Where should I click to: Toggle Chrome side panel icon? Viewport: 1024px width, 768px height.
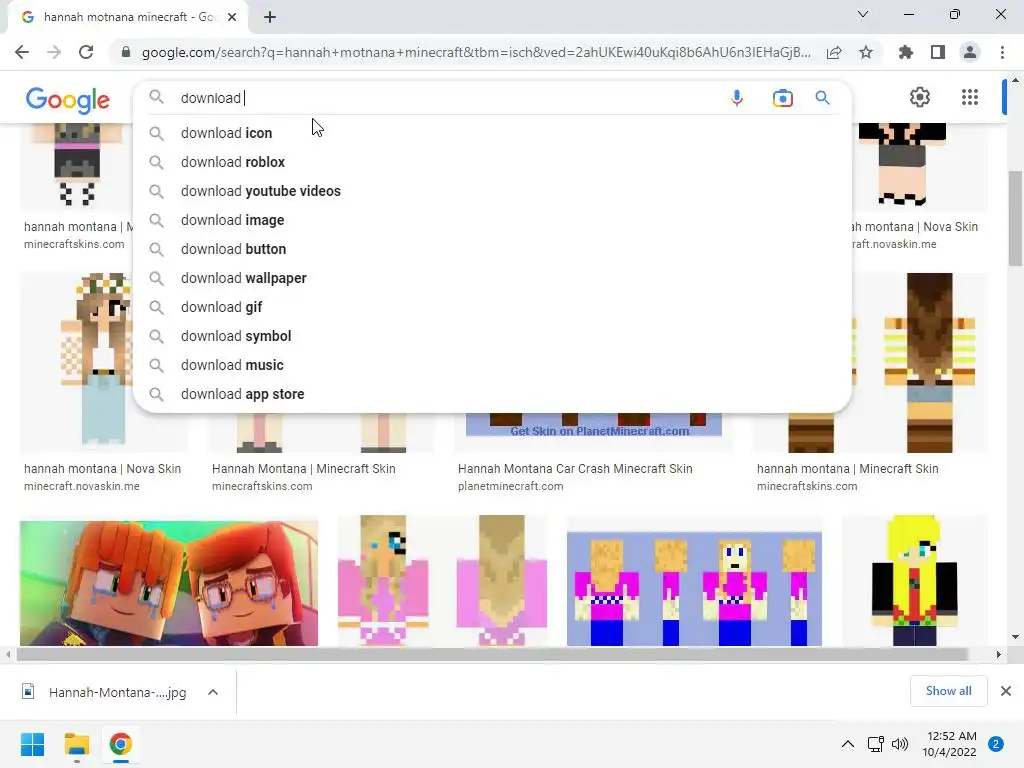click(938, 52)
